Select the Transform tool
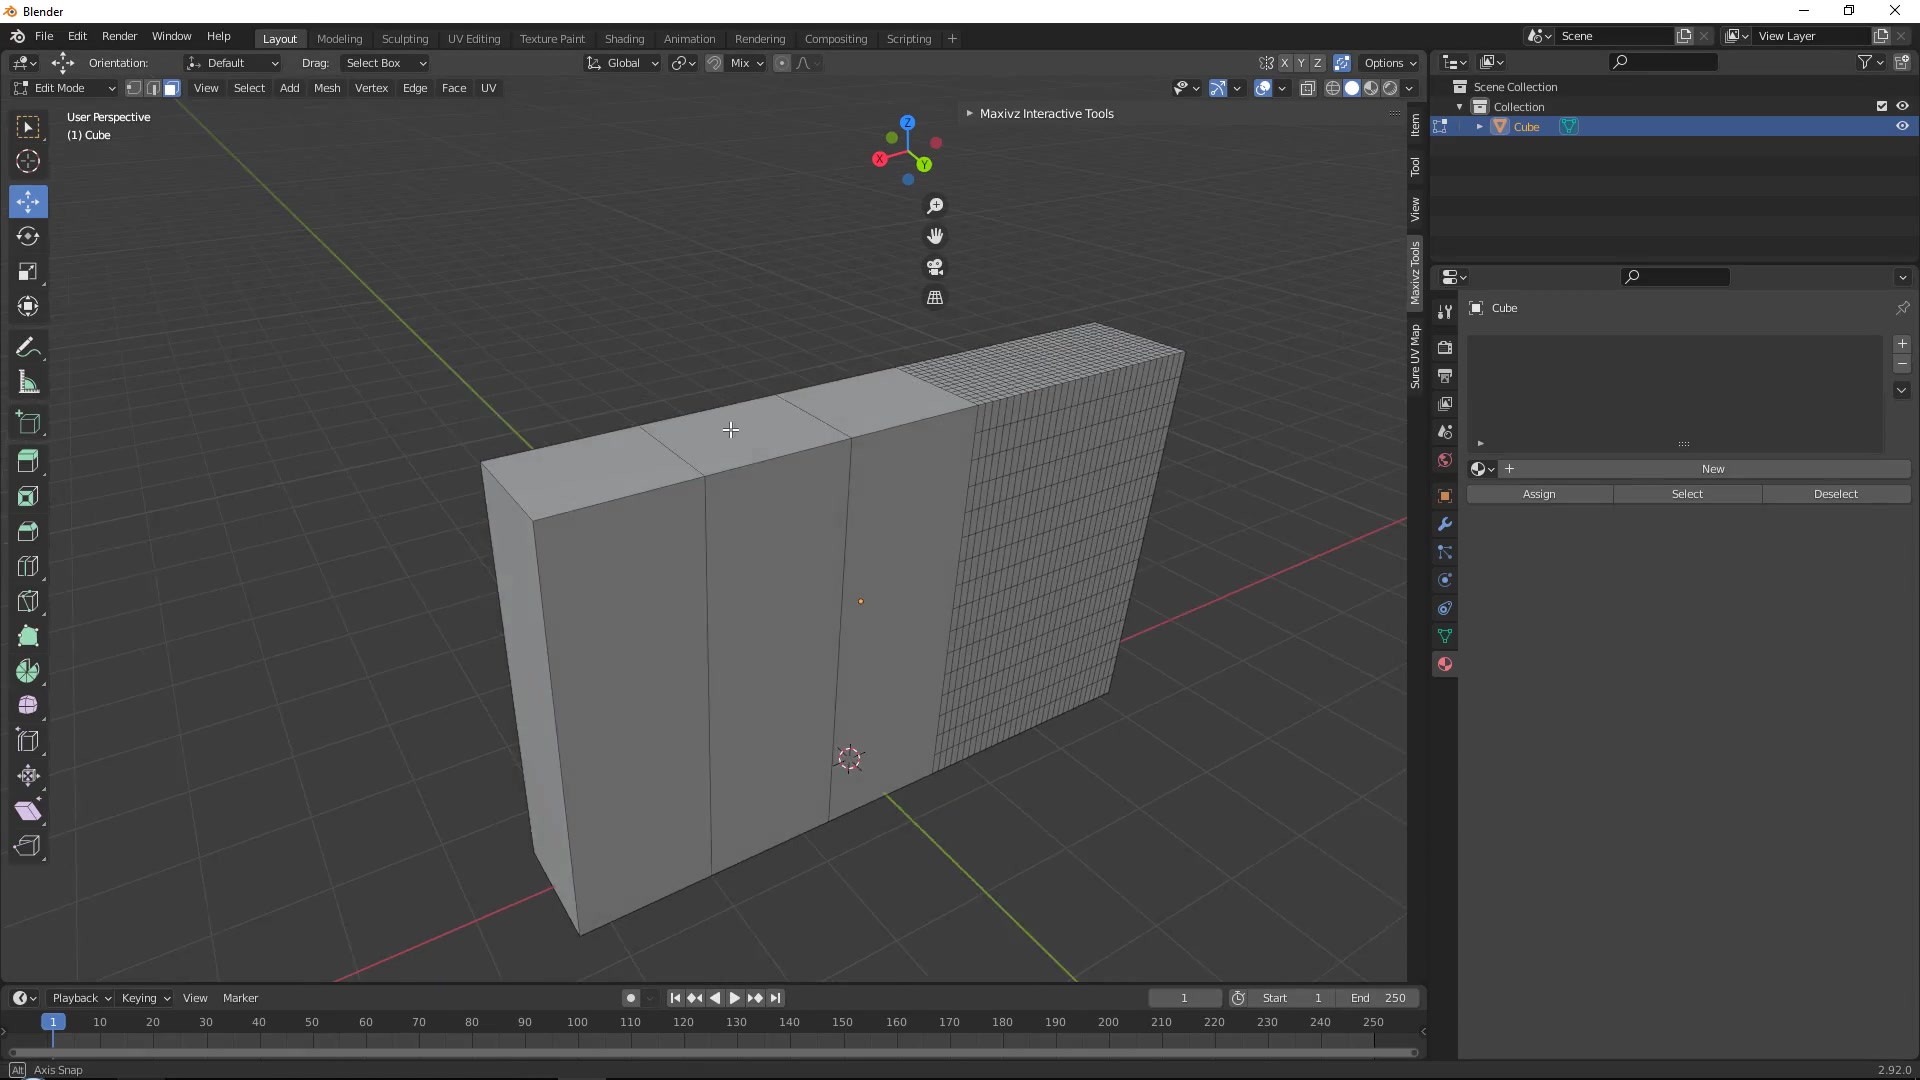 28,306
